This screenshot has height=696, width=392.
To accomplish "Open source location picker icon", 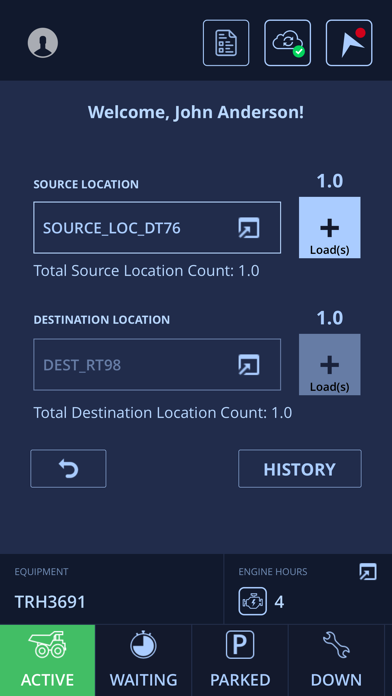I will tap(249, 228).
